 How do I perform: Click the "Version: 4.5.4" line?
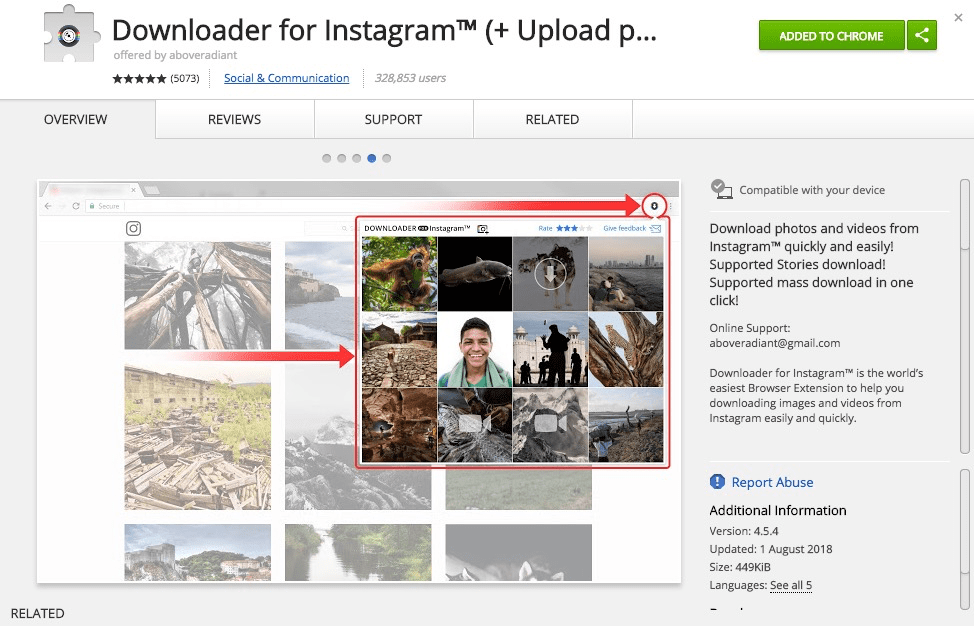744,531
